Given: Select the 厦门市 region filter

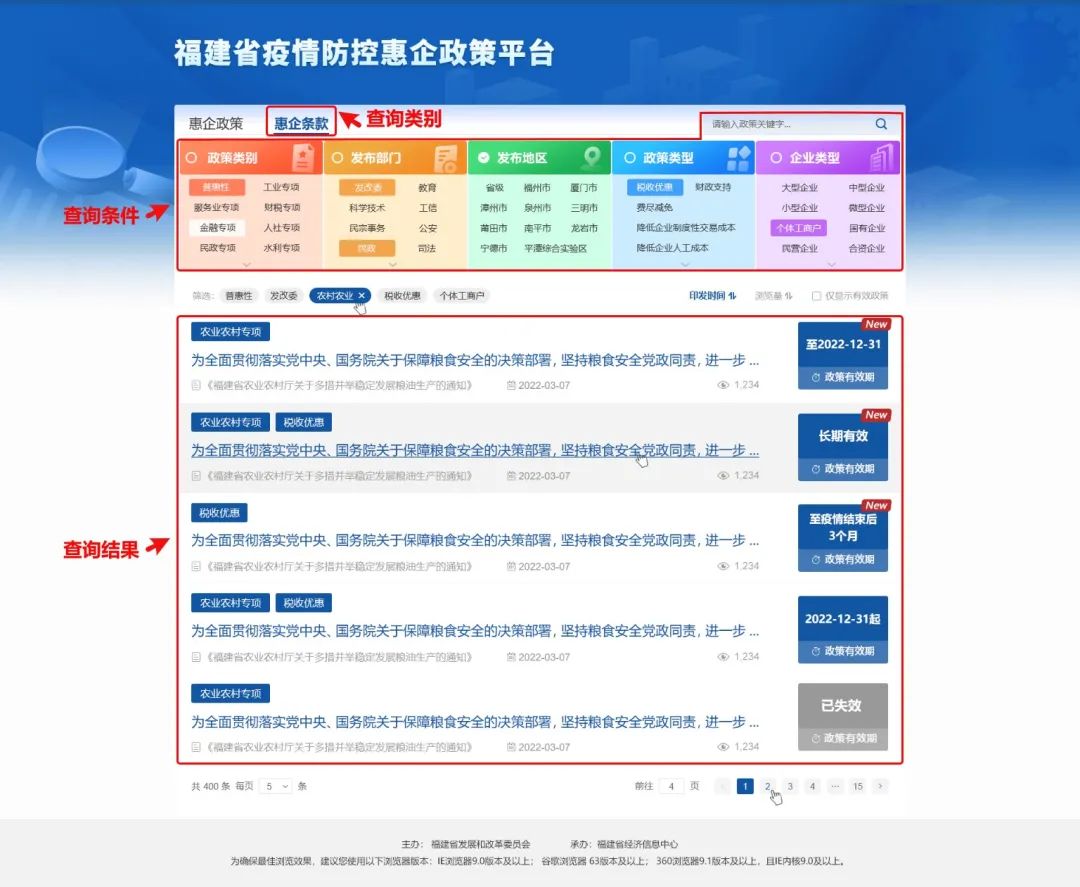Looking at the screenshot, I should pyautogui.click(x=584, y=188).
